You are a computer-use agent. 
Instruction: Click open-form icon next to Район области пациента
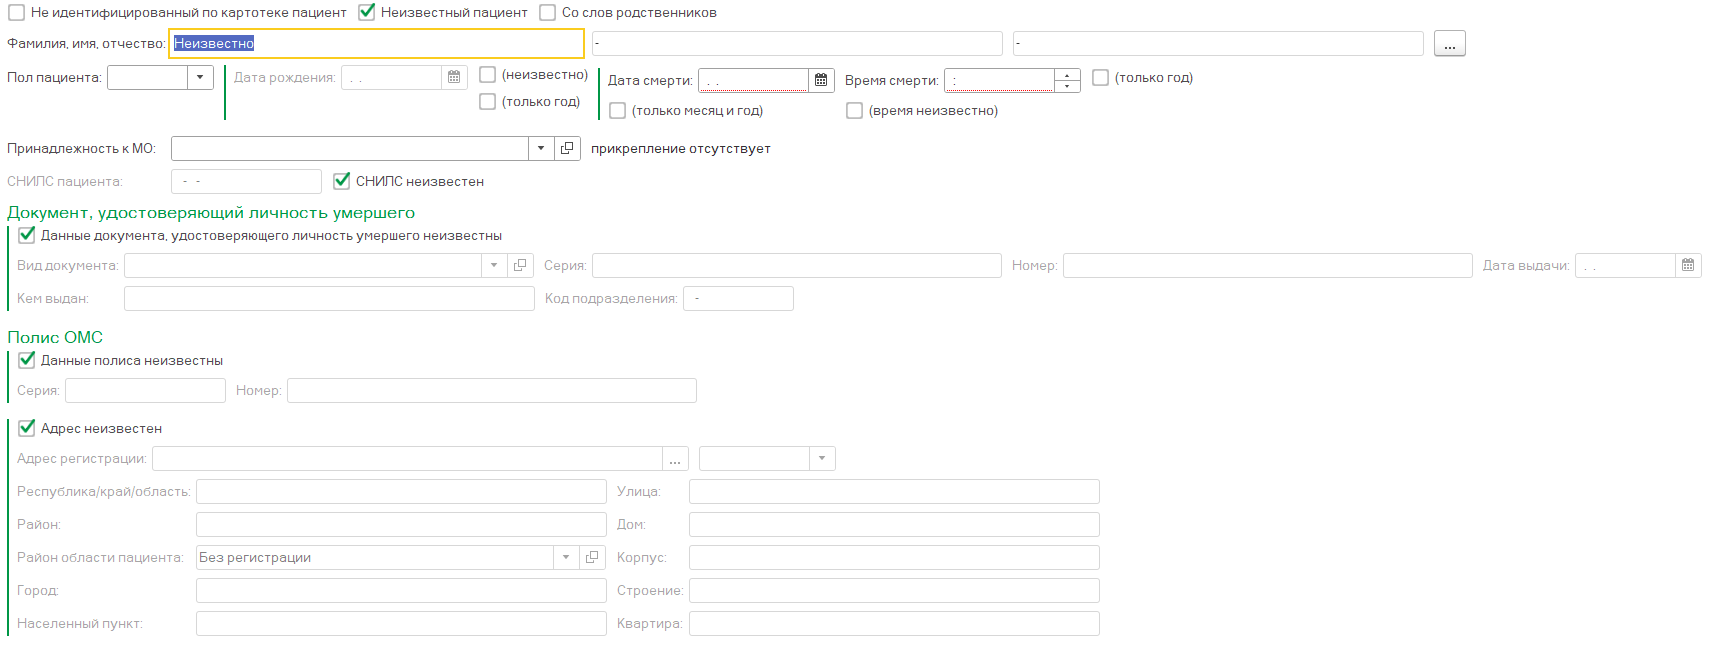click(592, 557)
